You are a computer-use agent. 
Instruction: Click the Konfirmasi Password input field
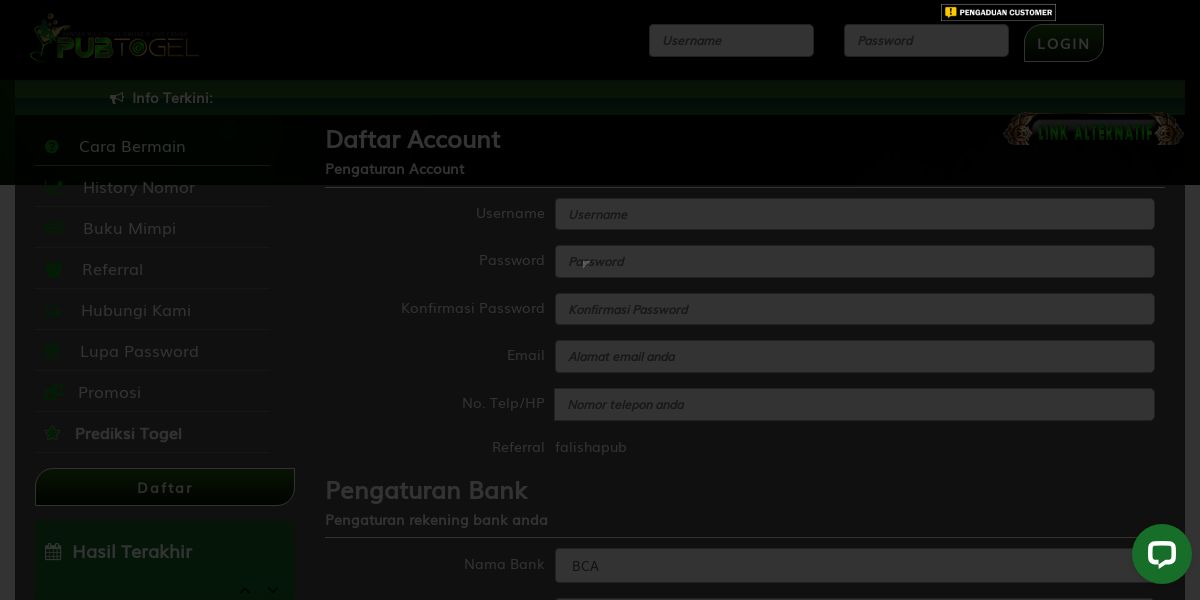(855, 309)
